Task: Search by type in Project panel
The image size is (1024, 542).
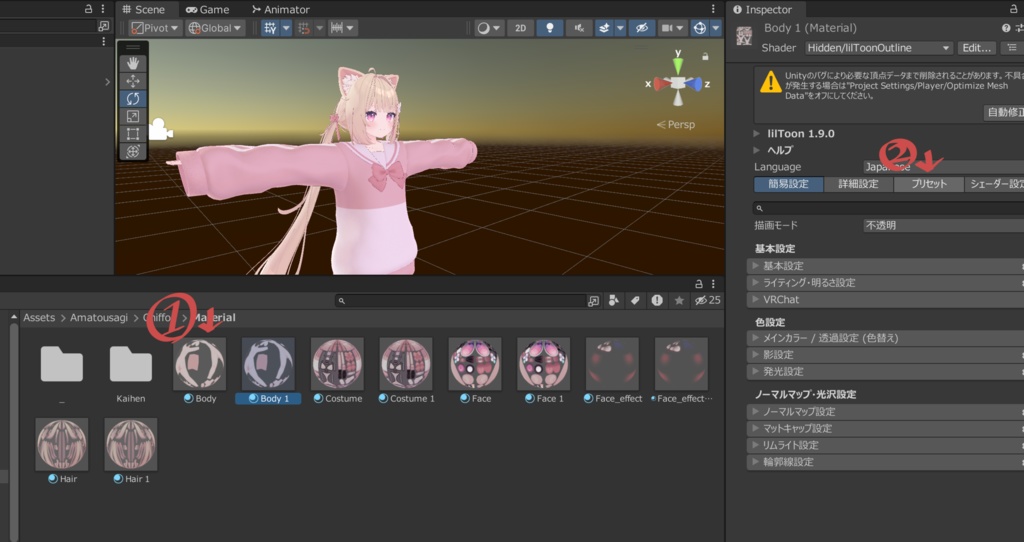Action: point(613,300)
